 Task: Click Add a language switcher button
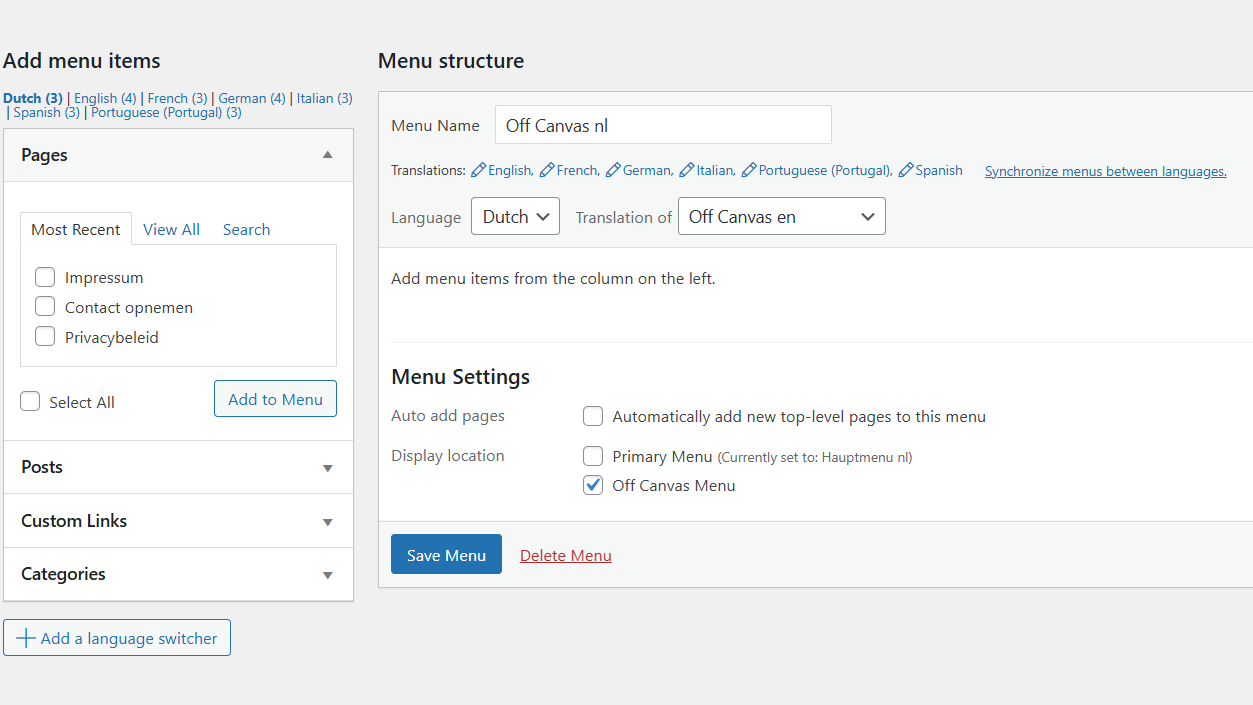coord(117,638)
